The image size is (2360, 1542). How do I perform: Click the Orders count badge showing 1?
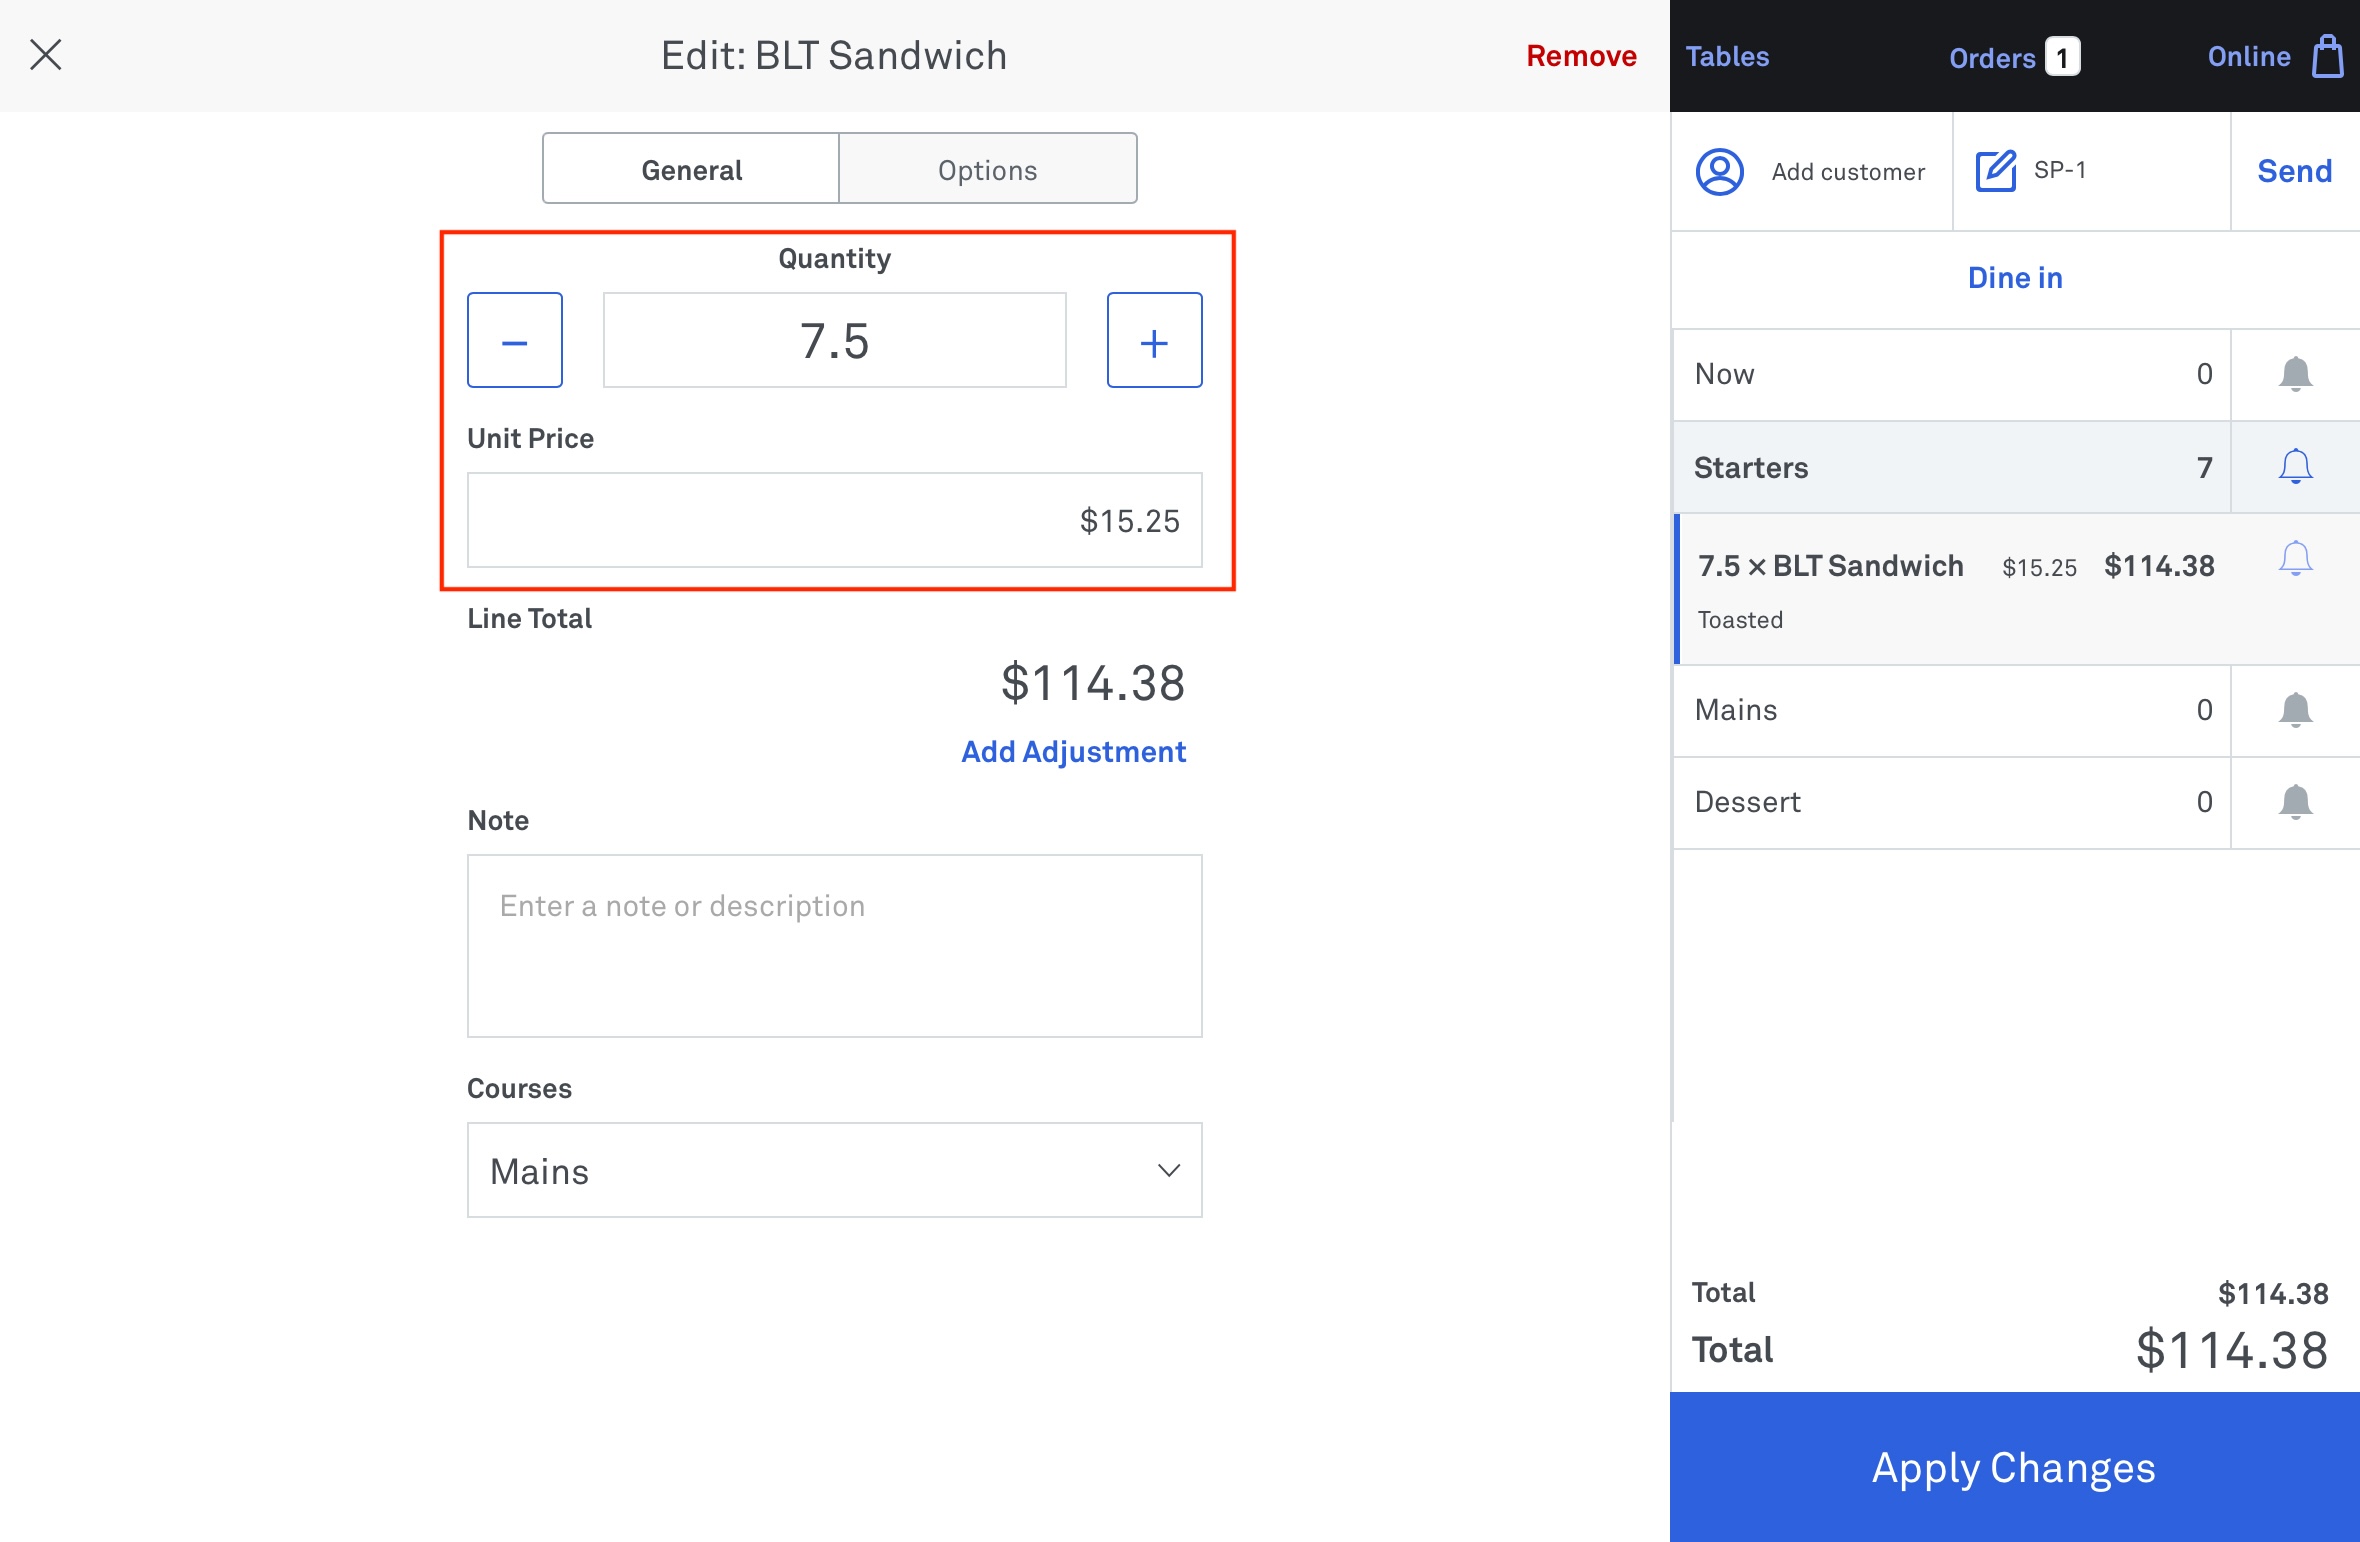click(x=2062, y=57)
